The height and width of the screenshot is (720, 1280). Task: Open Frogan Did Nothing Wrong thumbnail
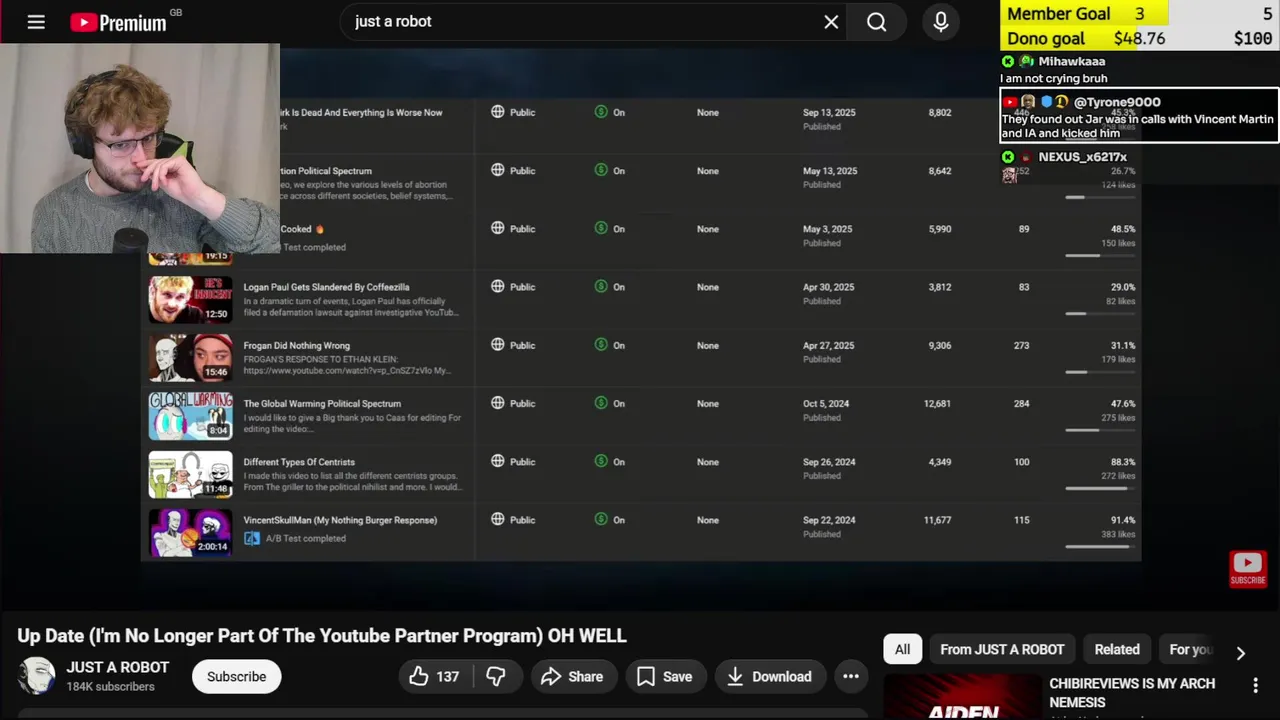pos(190,358)
